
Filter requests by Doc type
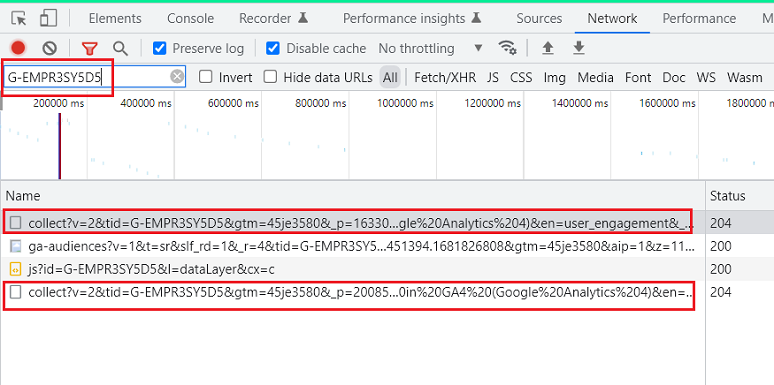674,77
